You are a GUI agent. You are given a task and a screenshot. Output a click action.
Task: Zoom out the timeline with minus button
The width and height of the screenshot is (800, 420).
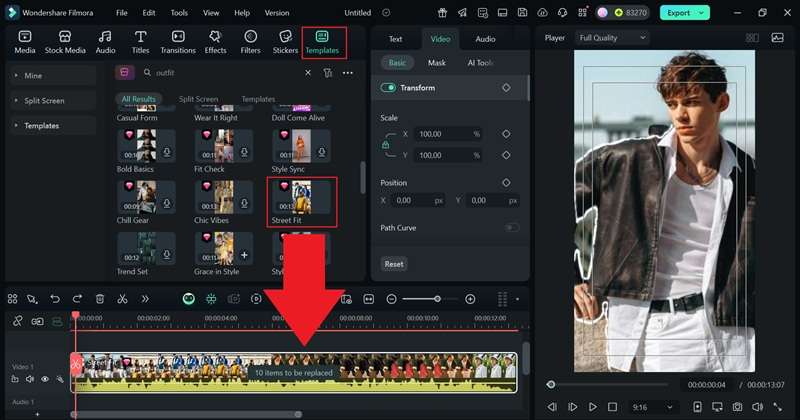click(x=391, y=299)
